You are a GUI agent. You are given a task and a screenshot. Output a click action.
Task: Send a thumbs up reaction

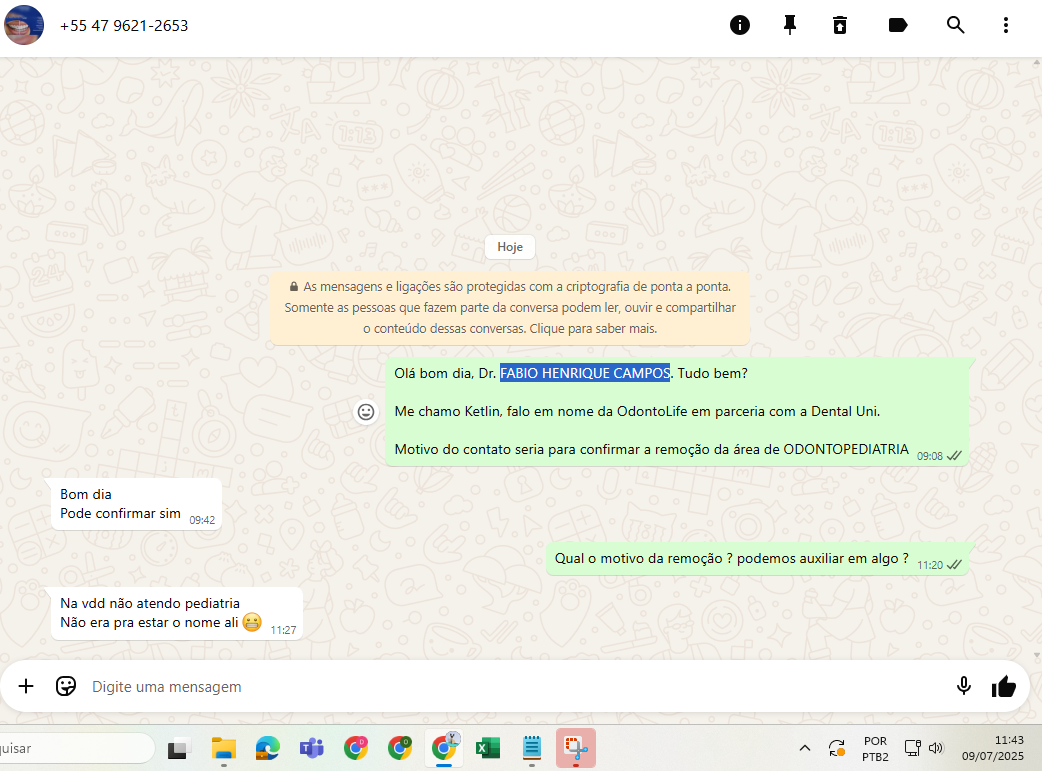1003,686
